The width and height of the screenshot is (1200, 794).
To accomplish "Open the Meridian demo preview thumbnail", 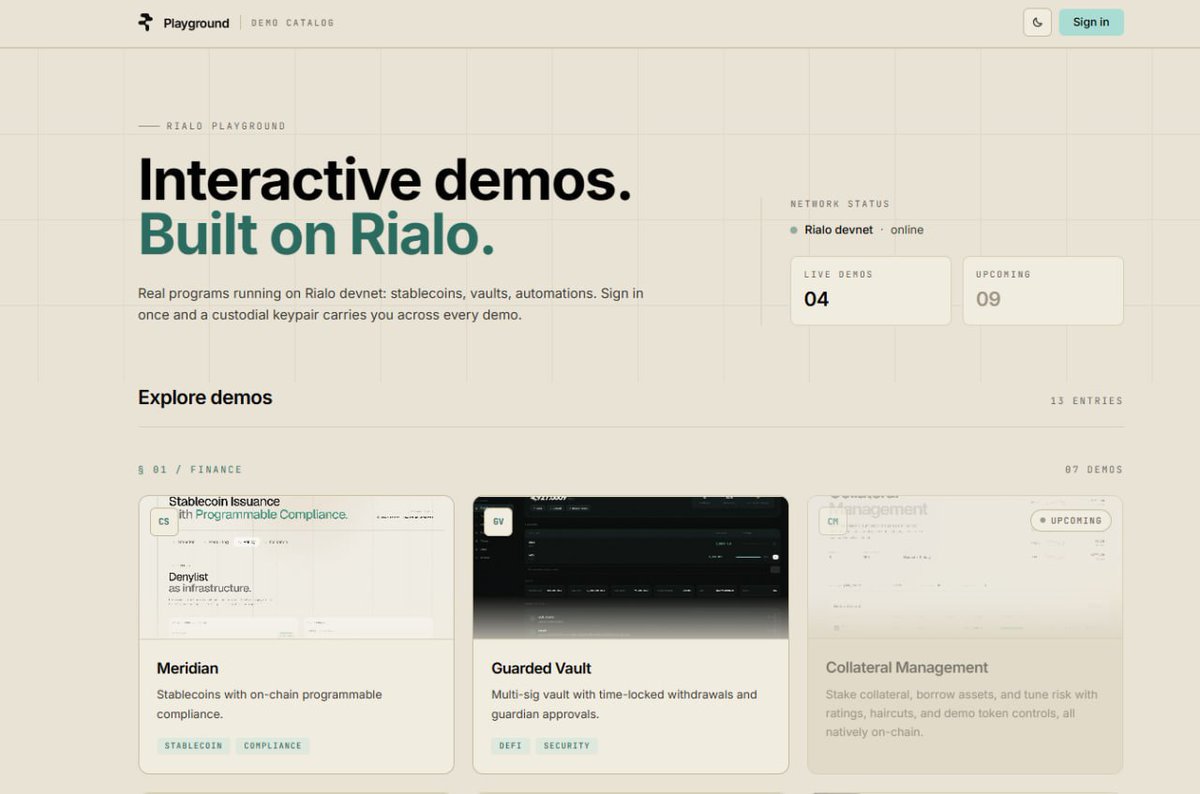I will [296, 567].
